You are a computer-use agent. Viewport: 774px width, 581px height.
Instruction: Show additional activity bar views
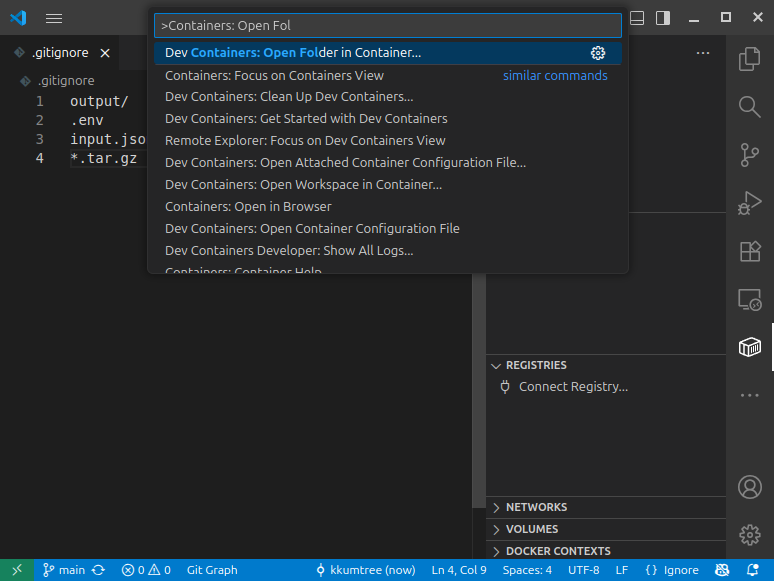pyautogui.click(x=749, y=395)
